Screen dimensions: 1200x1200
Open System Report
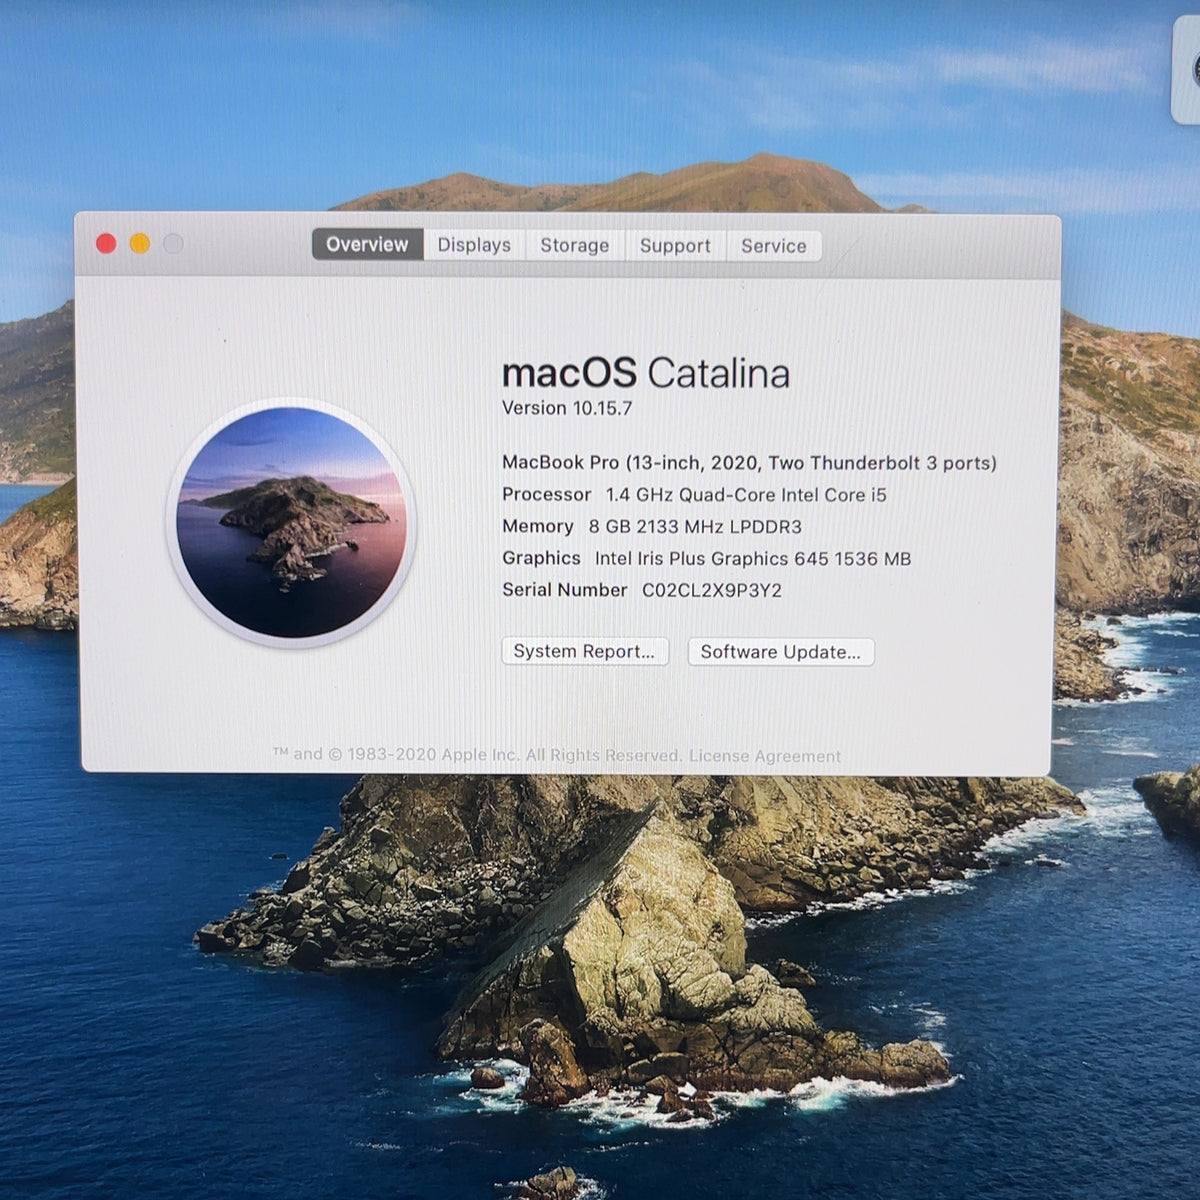coord(584,651)
